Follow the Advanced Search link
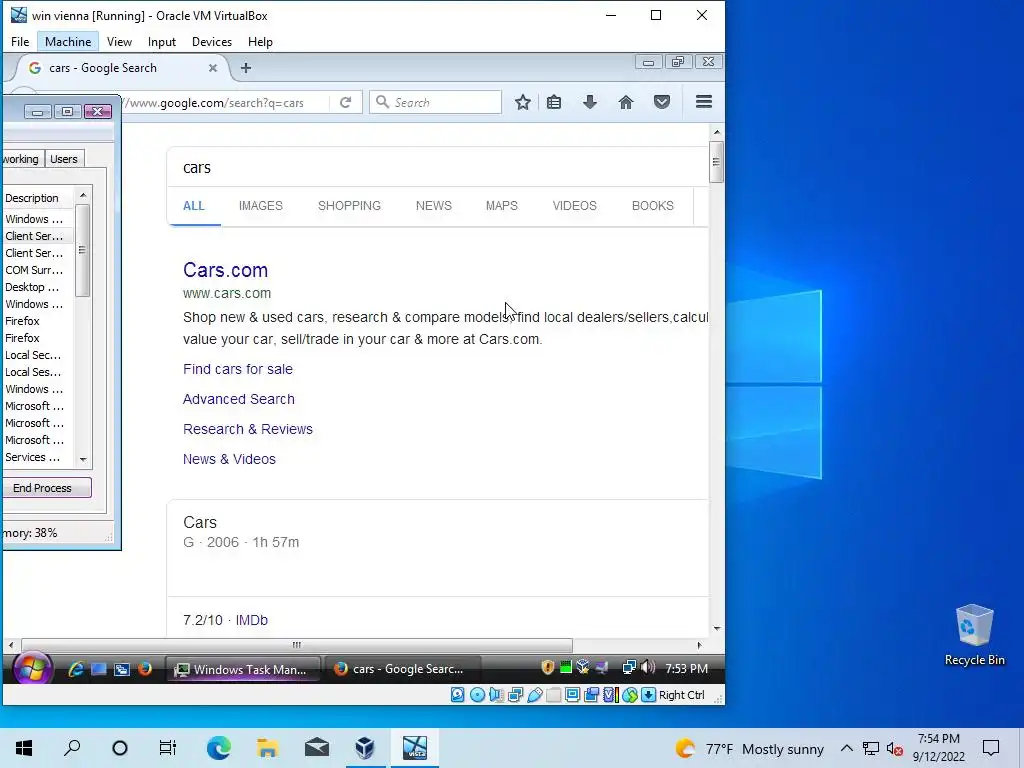The image size is (1024, 768). [x=238, y=399]
